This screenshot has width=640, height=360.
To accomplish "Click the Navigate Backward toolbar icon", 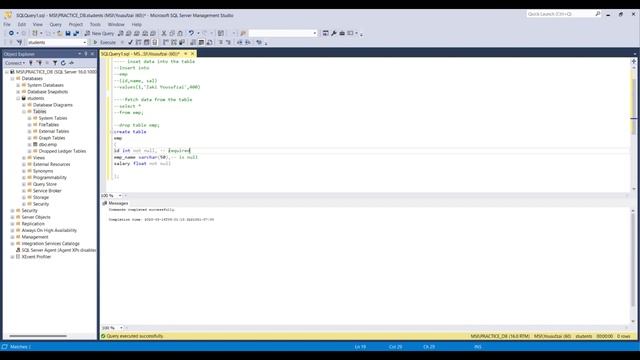I will (11, 33).
